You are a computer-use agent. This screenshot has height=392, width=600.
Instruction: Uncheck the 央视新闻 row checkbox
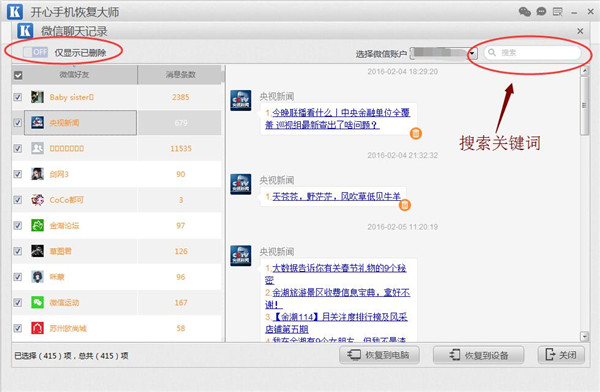coord(18,122)
